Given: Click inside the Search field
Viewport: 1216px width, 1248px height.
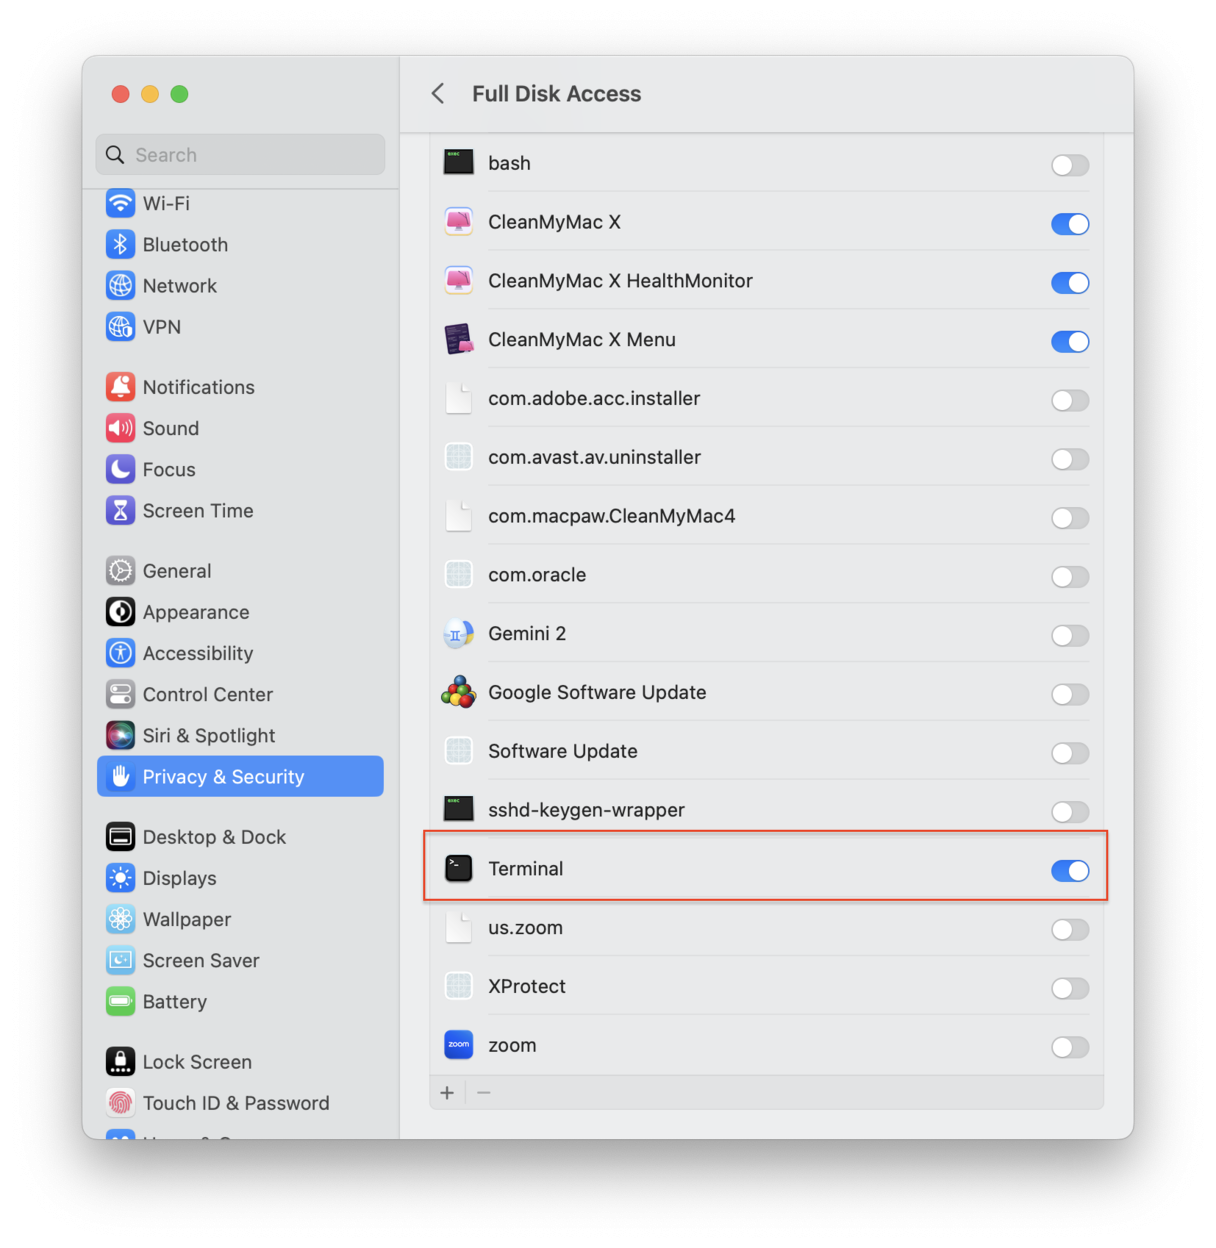Looking at the screenshot, I should [x=240, y=154].
